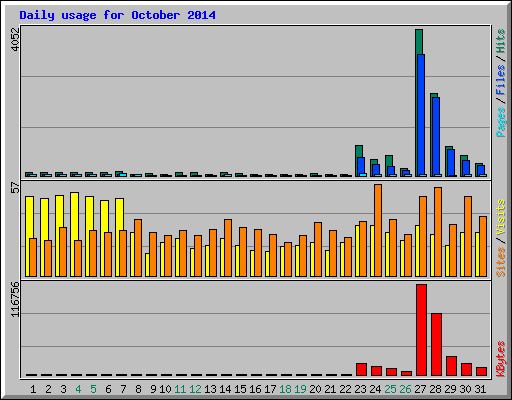The height and width of the screenshot is (400, 512).
Task: Click the orange "Sites" legend label
Action: point(500,262)
